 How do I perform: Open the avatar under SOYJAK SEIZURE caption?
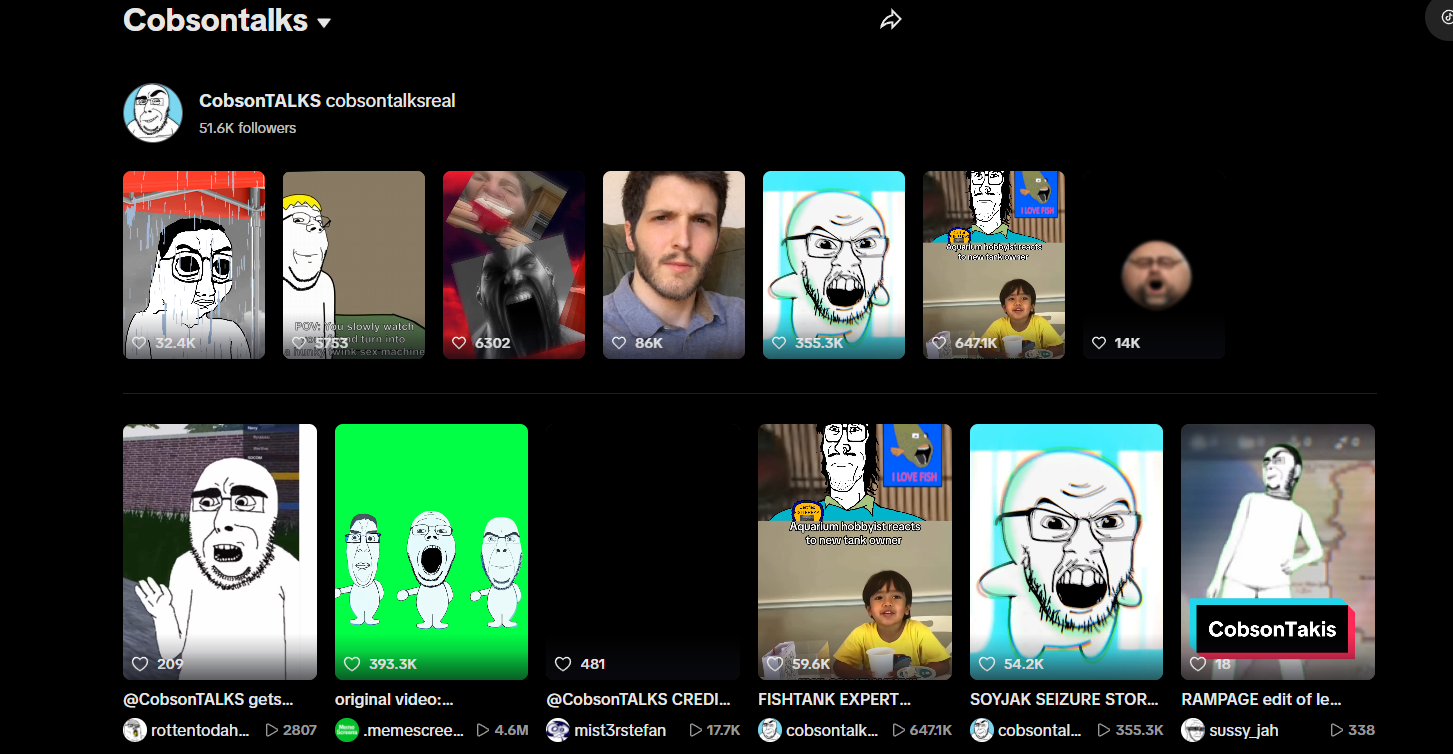point(982,730)
